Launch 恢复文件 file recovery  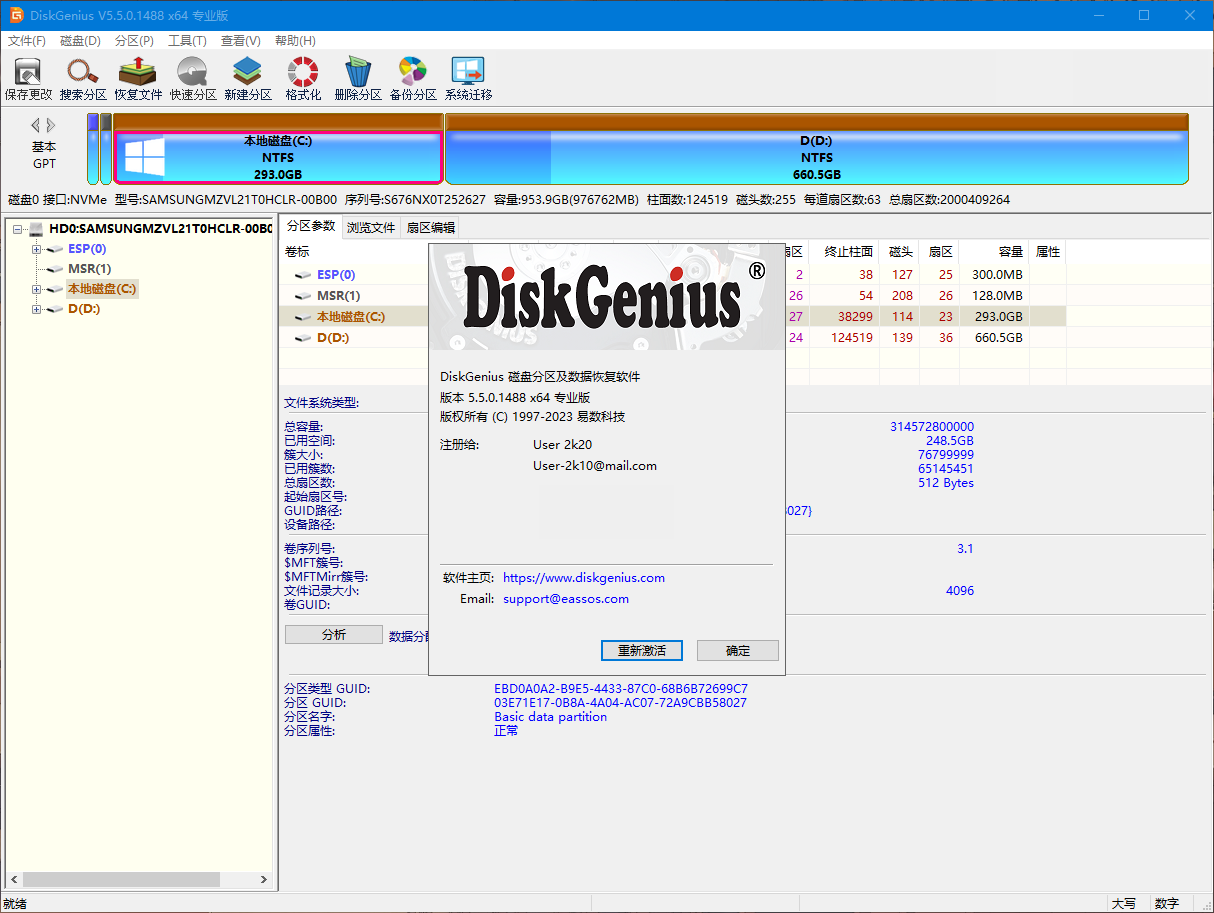(136, 77)
